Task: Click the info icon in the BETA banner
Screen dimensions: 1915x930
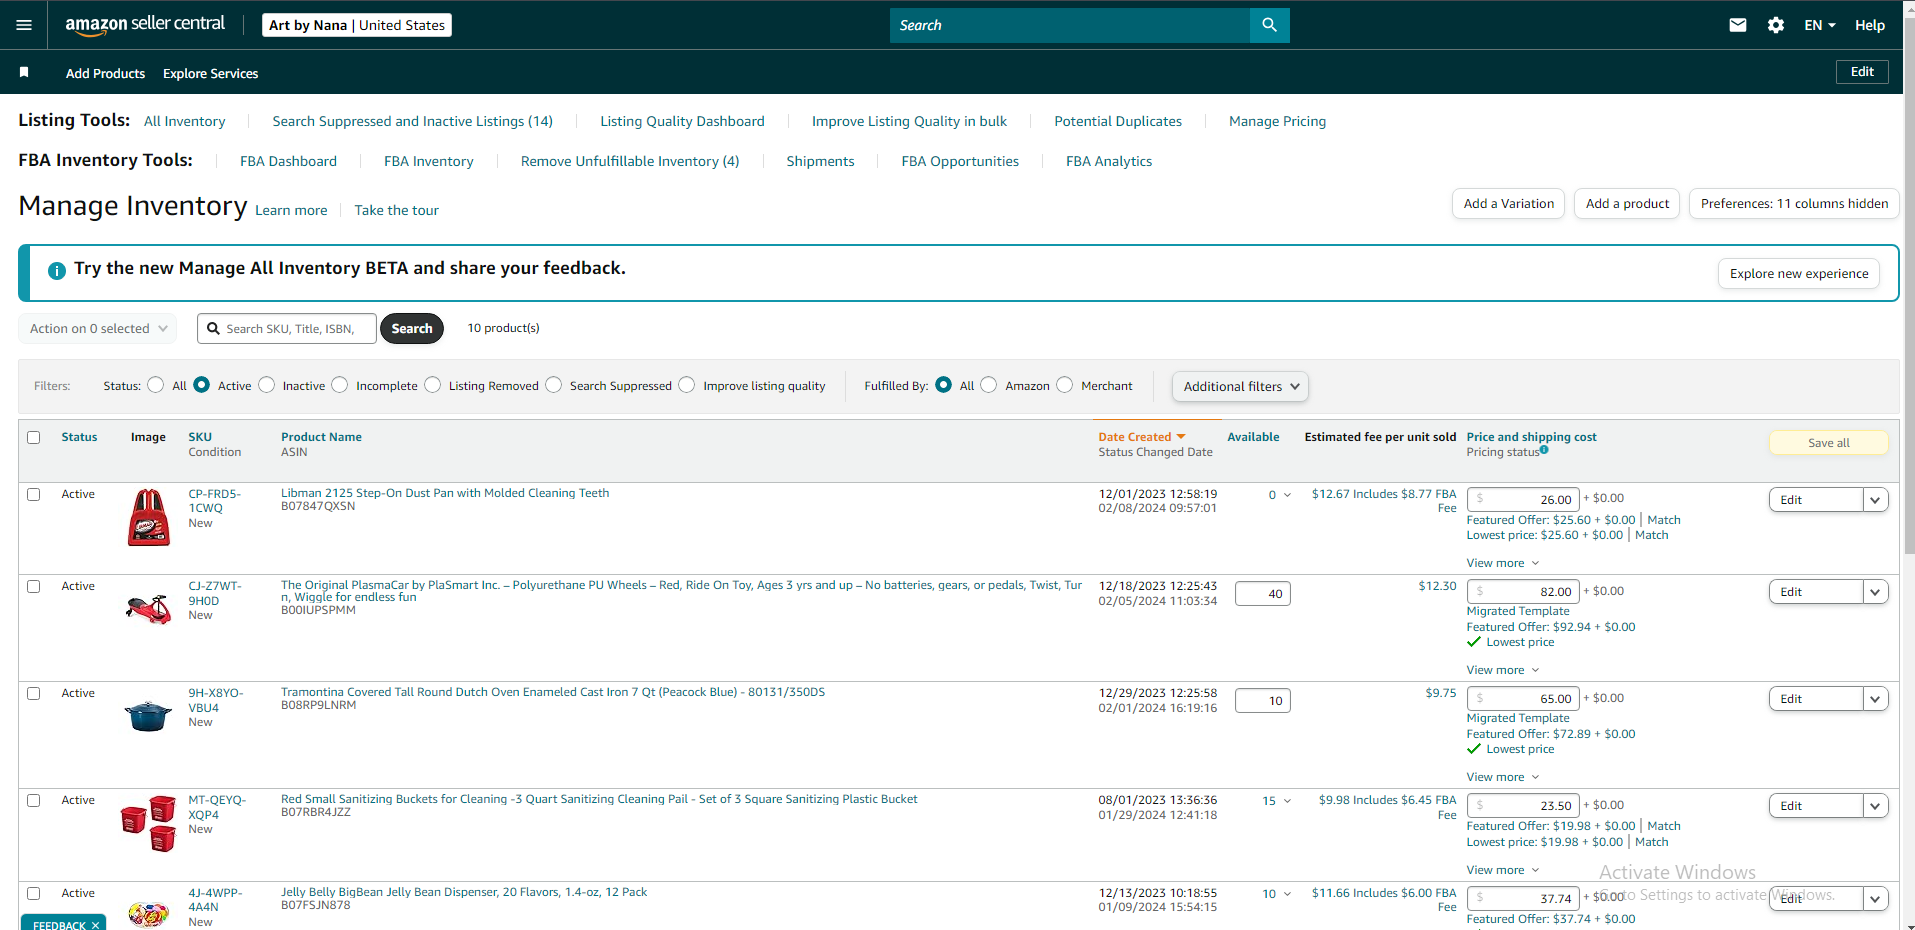Action: point(57,270)
